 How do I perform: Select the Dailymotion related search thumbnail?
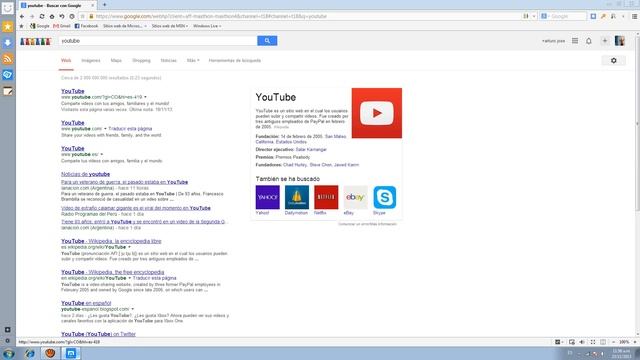[x=297, y=197]
